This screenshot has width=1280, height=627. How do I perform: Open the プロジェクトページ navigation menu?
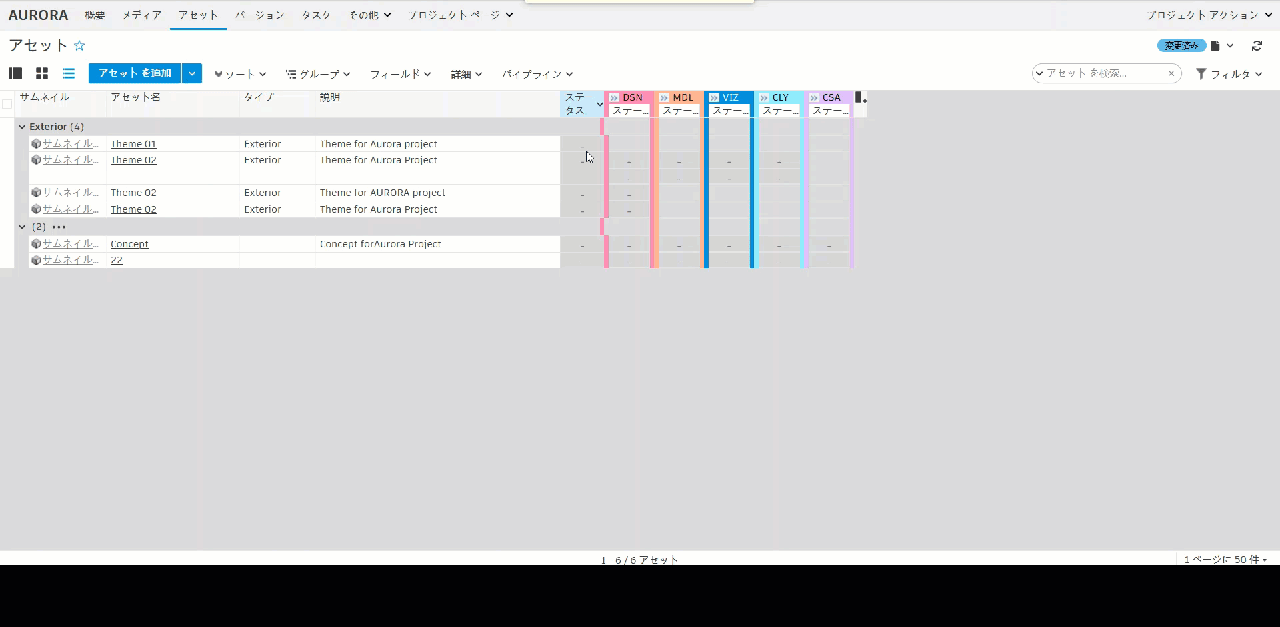click(462, 15)
